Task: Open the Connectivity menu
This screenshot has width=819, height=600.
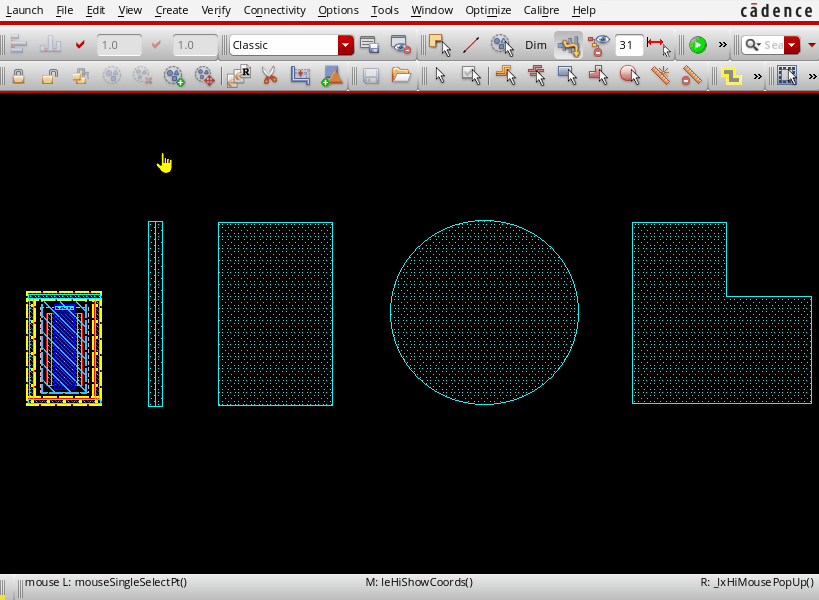Action: 274,10
